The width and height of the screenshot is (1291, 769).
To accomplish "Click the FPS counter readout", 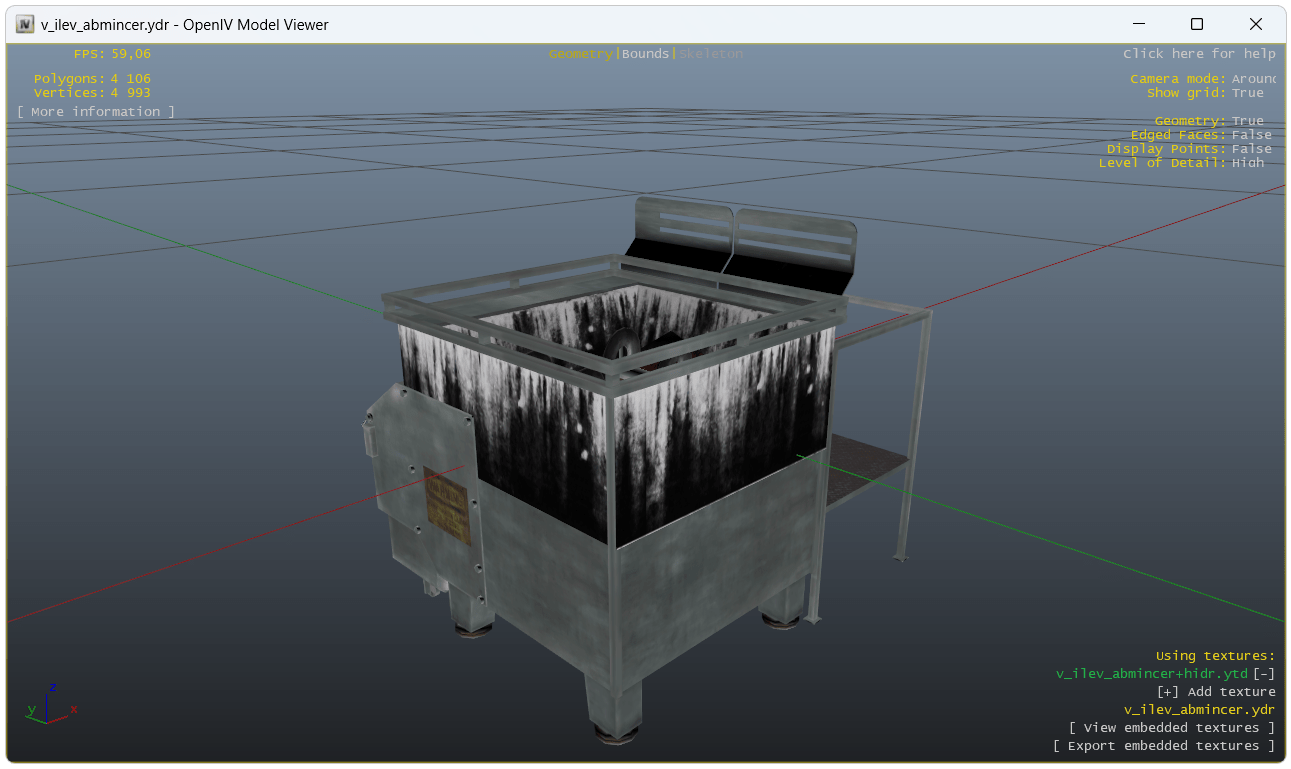I will tap(112, 54).
